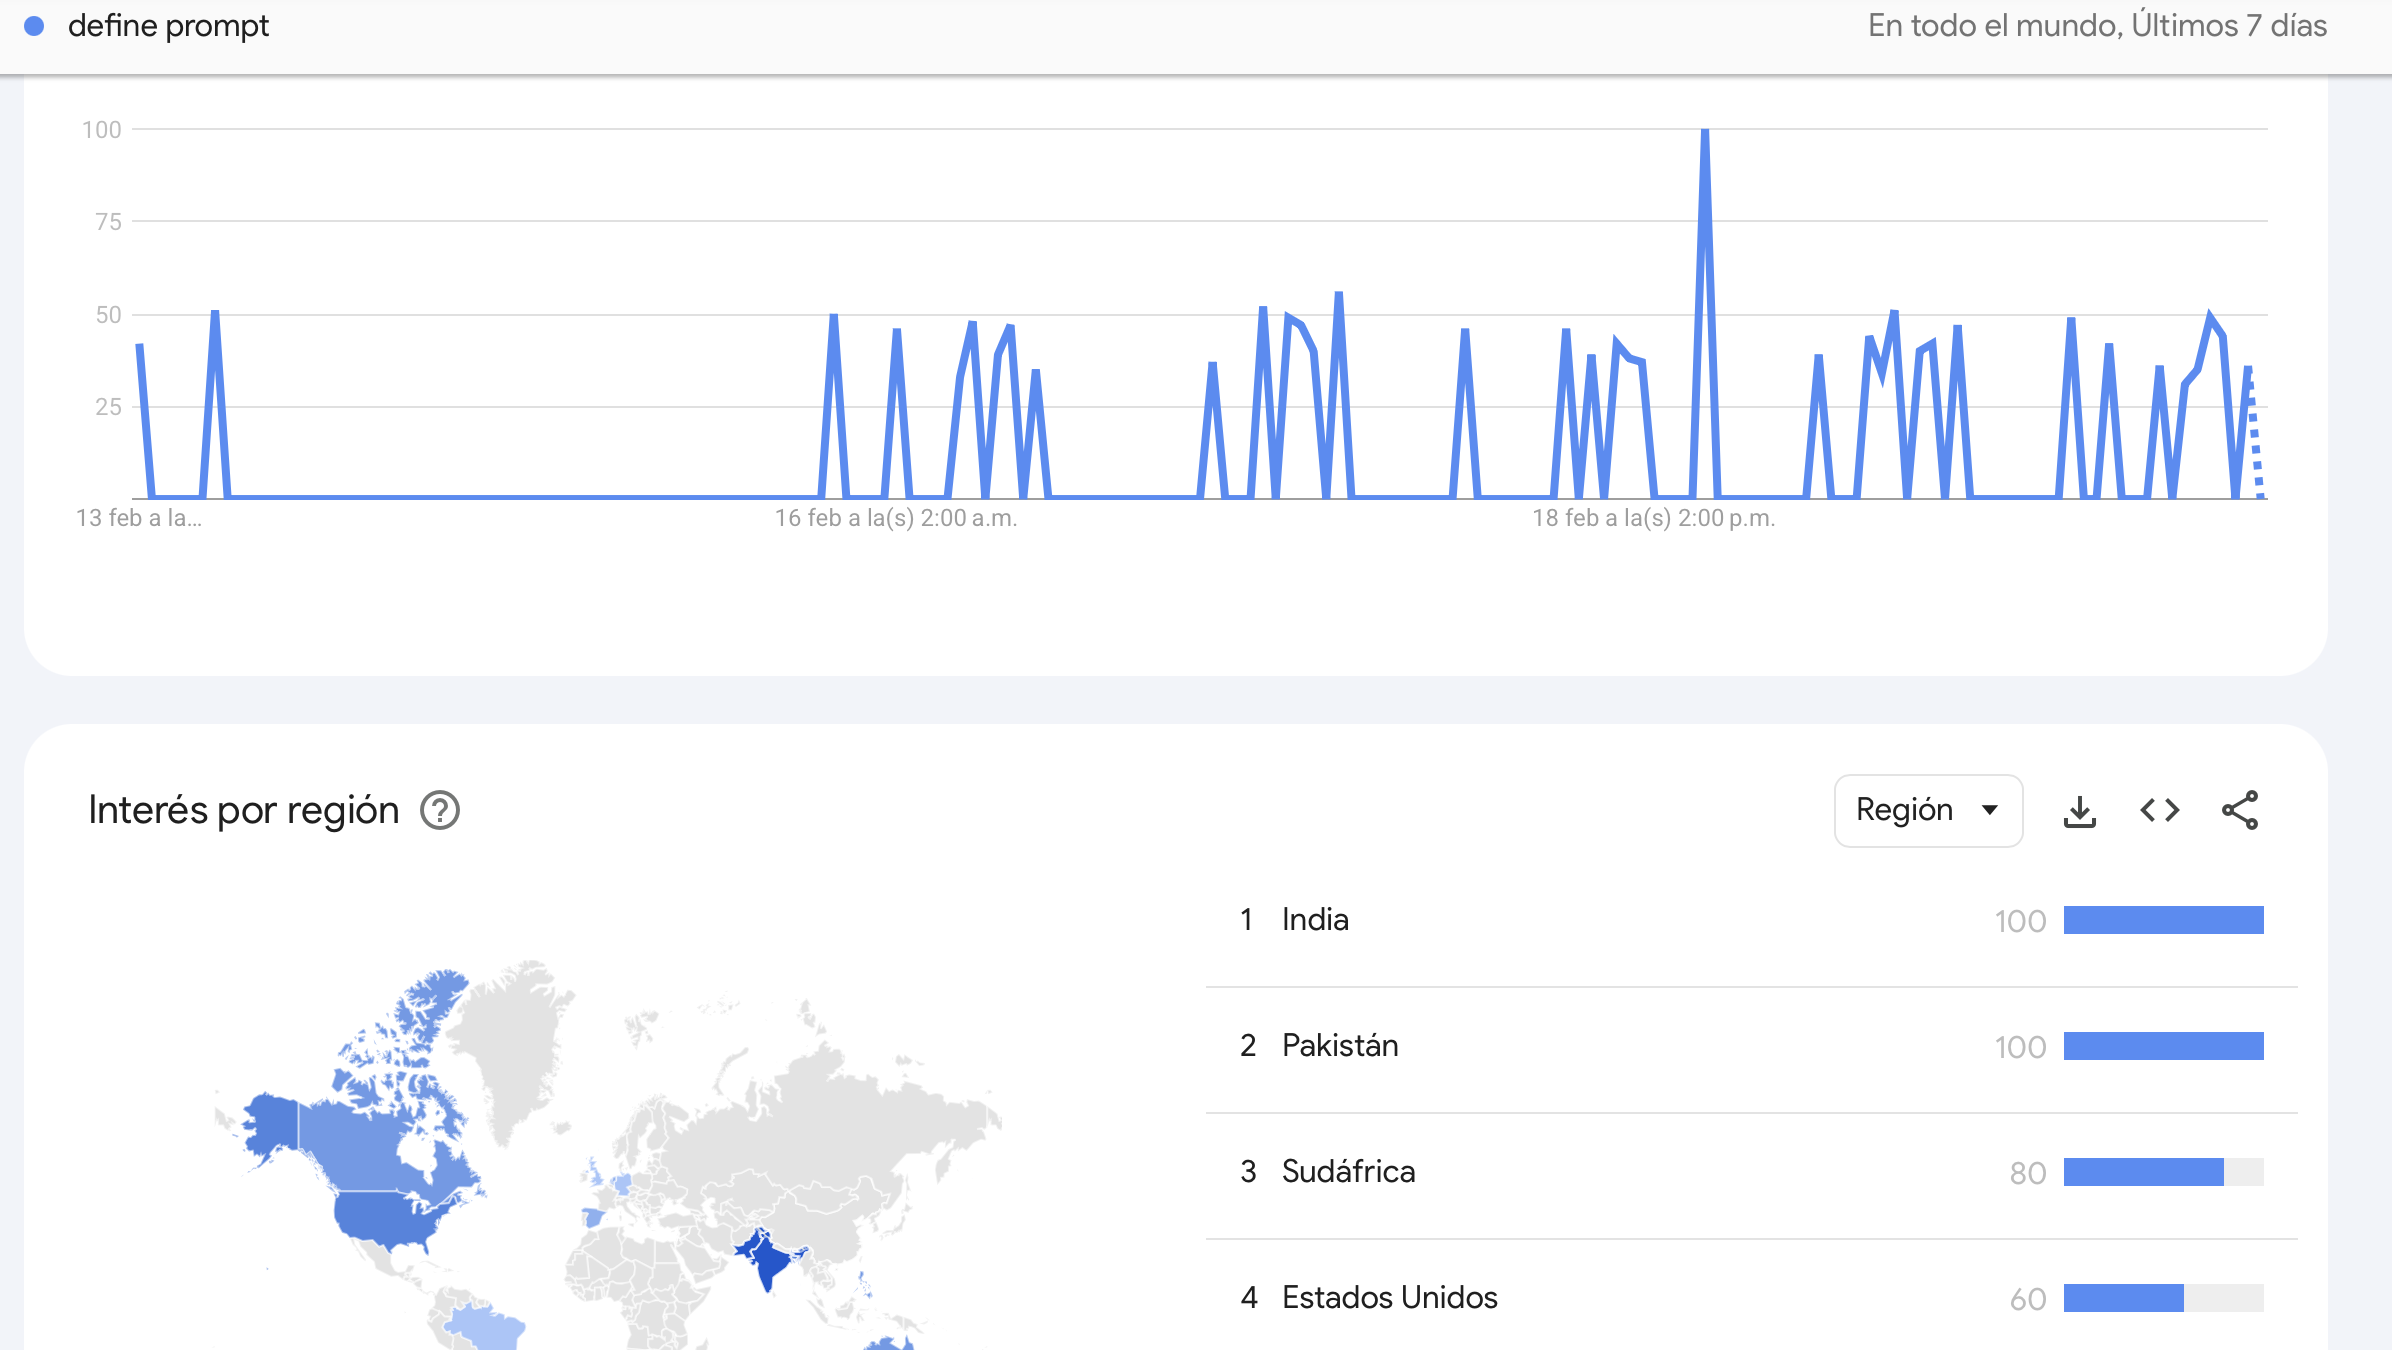Image resolution: width=2392 pixels, height=1350 pixels.
Task: Select Pakistán in the region list
Action: [x=1339, y=1046]
